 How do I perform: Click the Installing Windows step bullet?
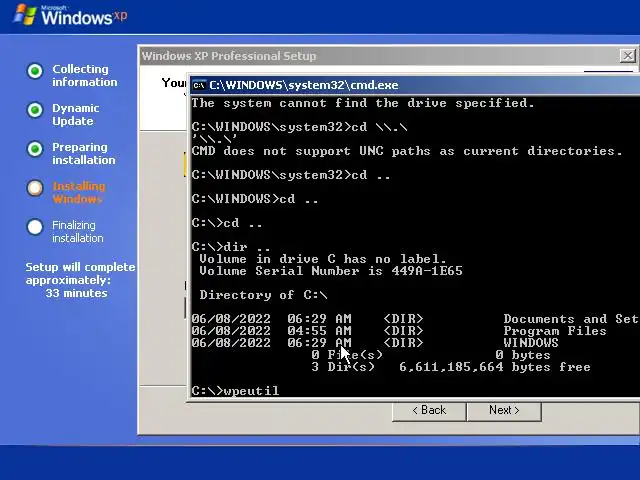coord(35,188)
